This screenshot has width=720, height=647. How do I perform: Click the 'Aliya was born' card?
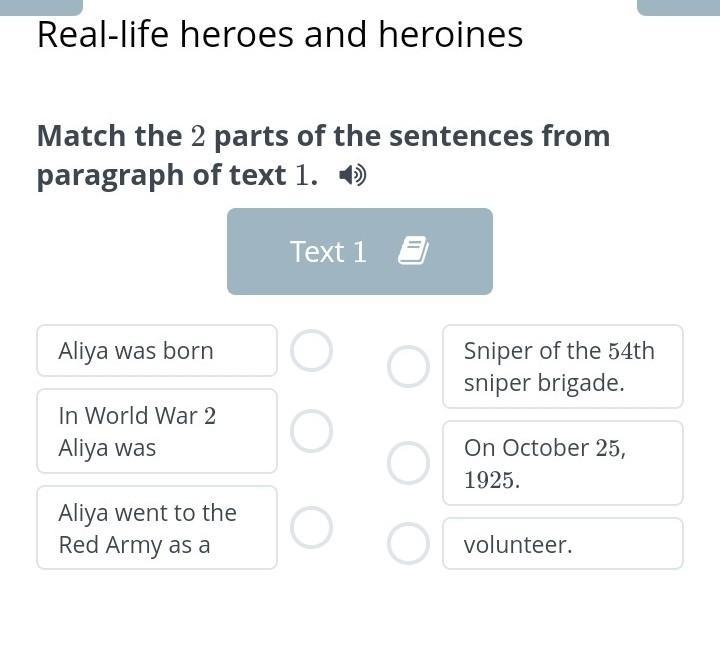tap(157, 350)
